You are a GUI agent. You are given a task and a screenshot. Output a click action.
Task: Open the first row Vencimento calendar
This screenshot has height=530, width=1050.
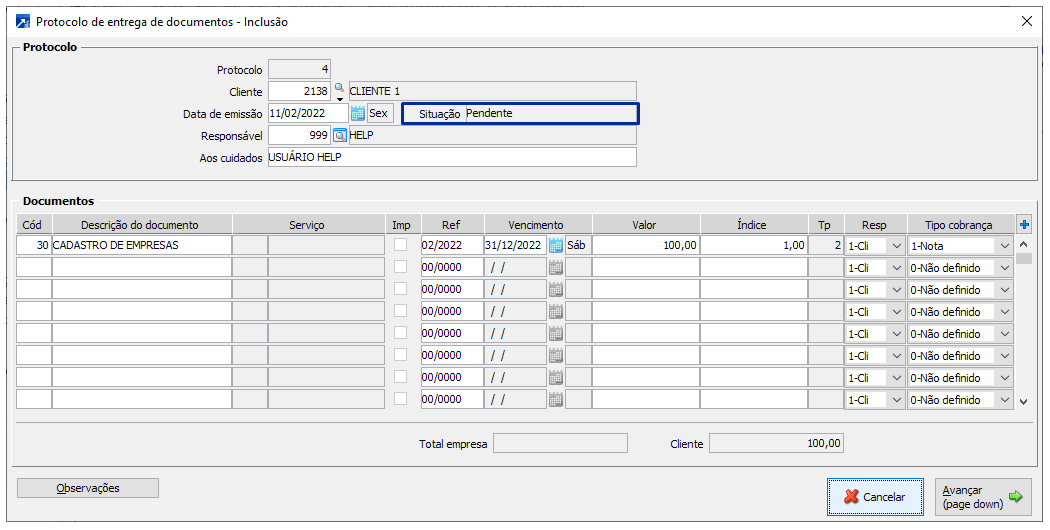click(556, 246)
